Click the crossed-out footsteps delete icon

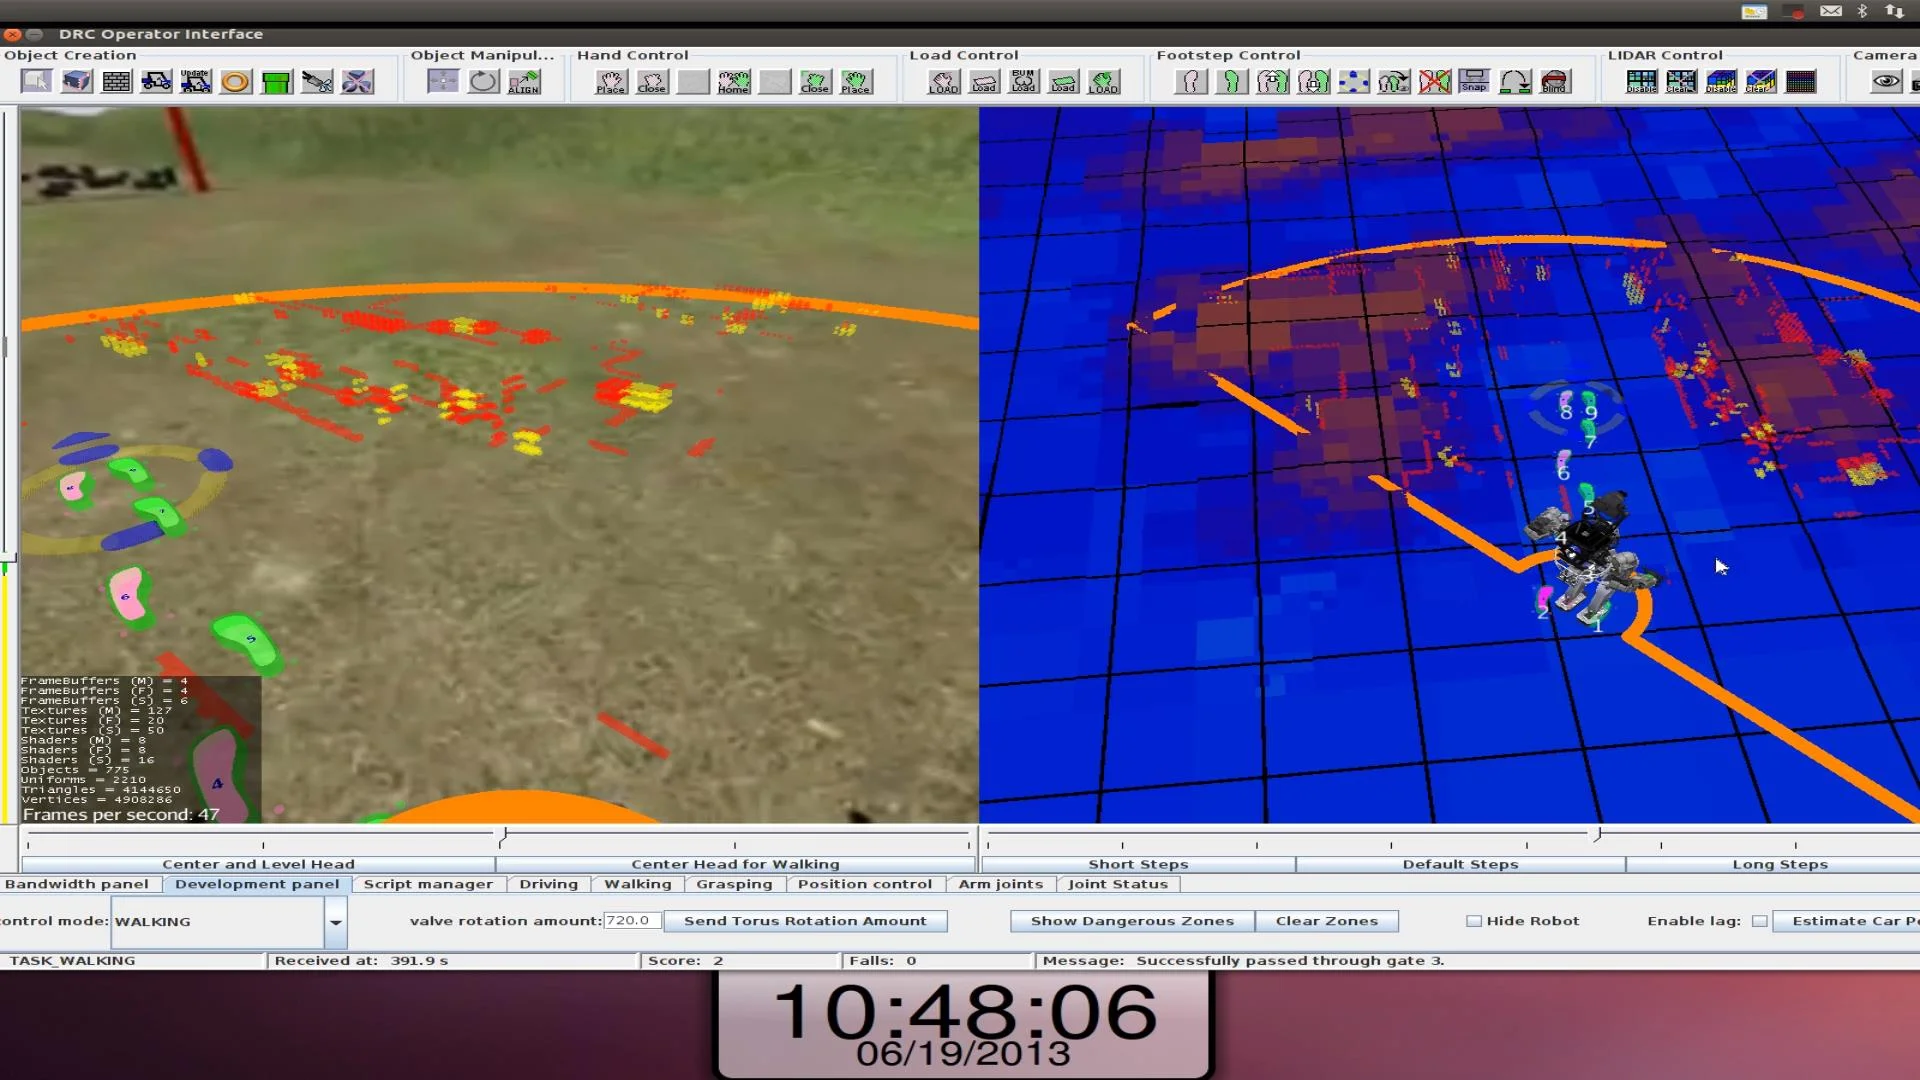point(1433,82)
